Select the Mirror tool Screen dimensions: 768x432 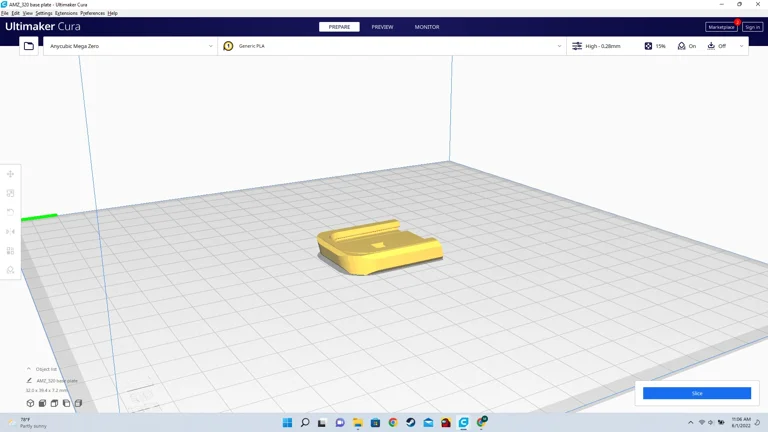(x=11, y=231)
